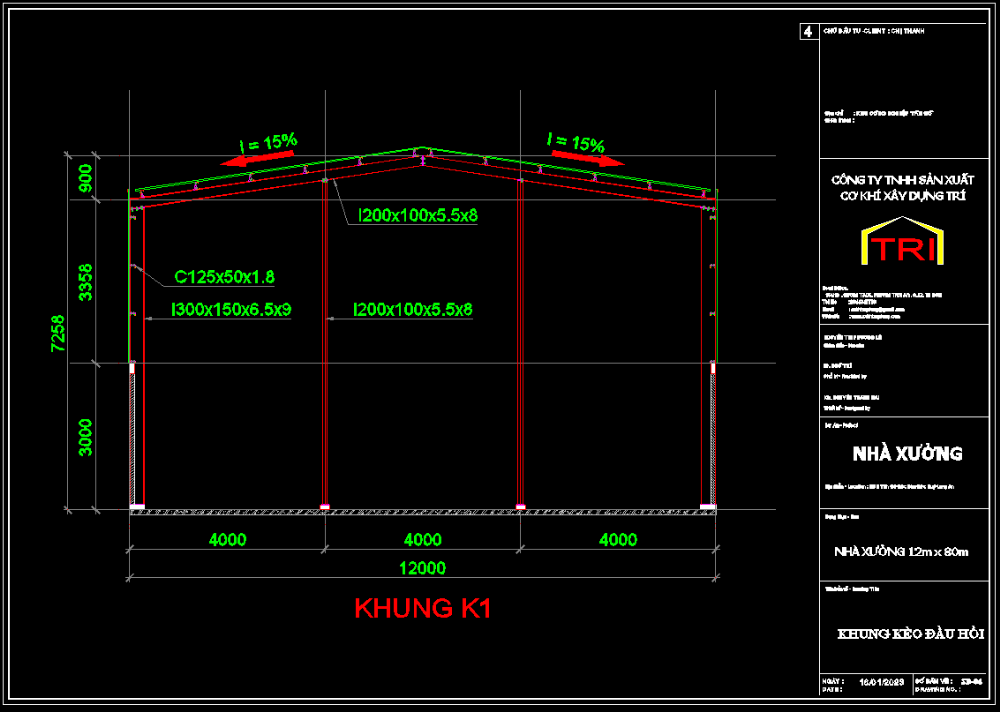Pick the '4000' dimension of the right bay

coord(618,540)
